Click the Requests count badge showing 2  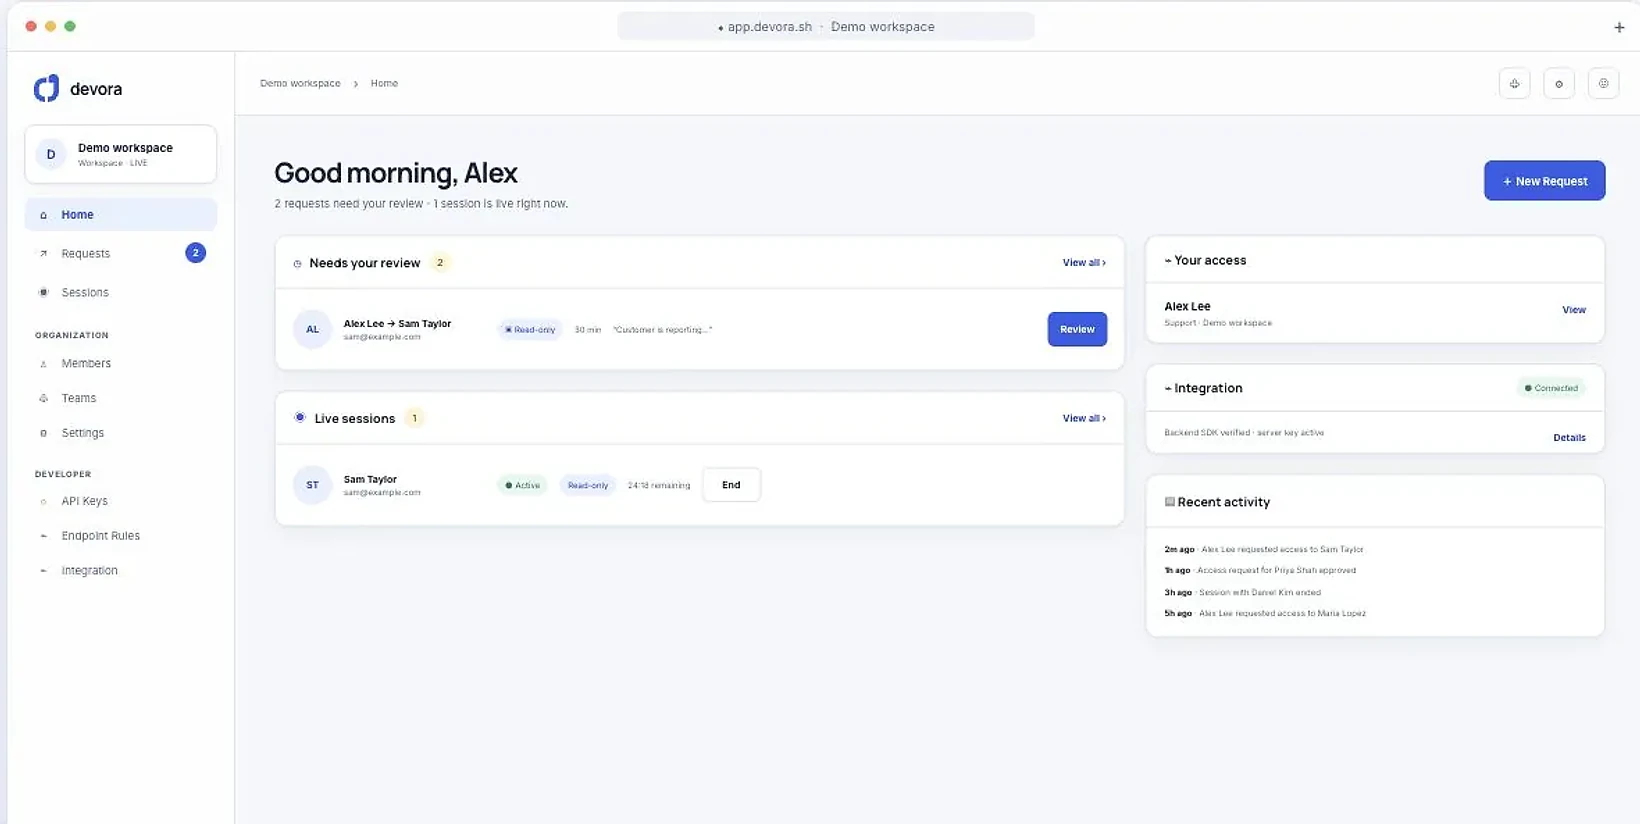(x=195, y=253)
